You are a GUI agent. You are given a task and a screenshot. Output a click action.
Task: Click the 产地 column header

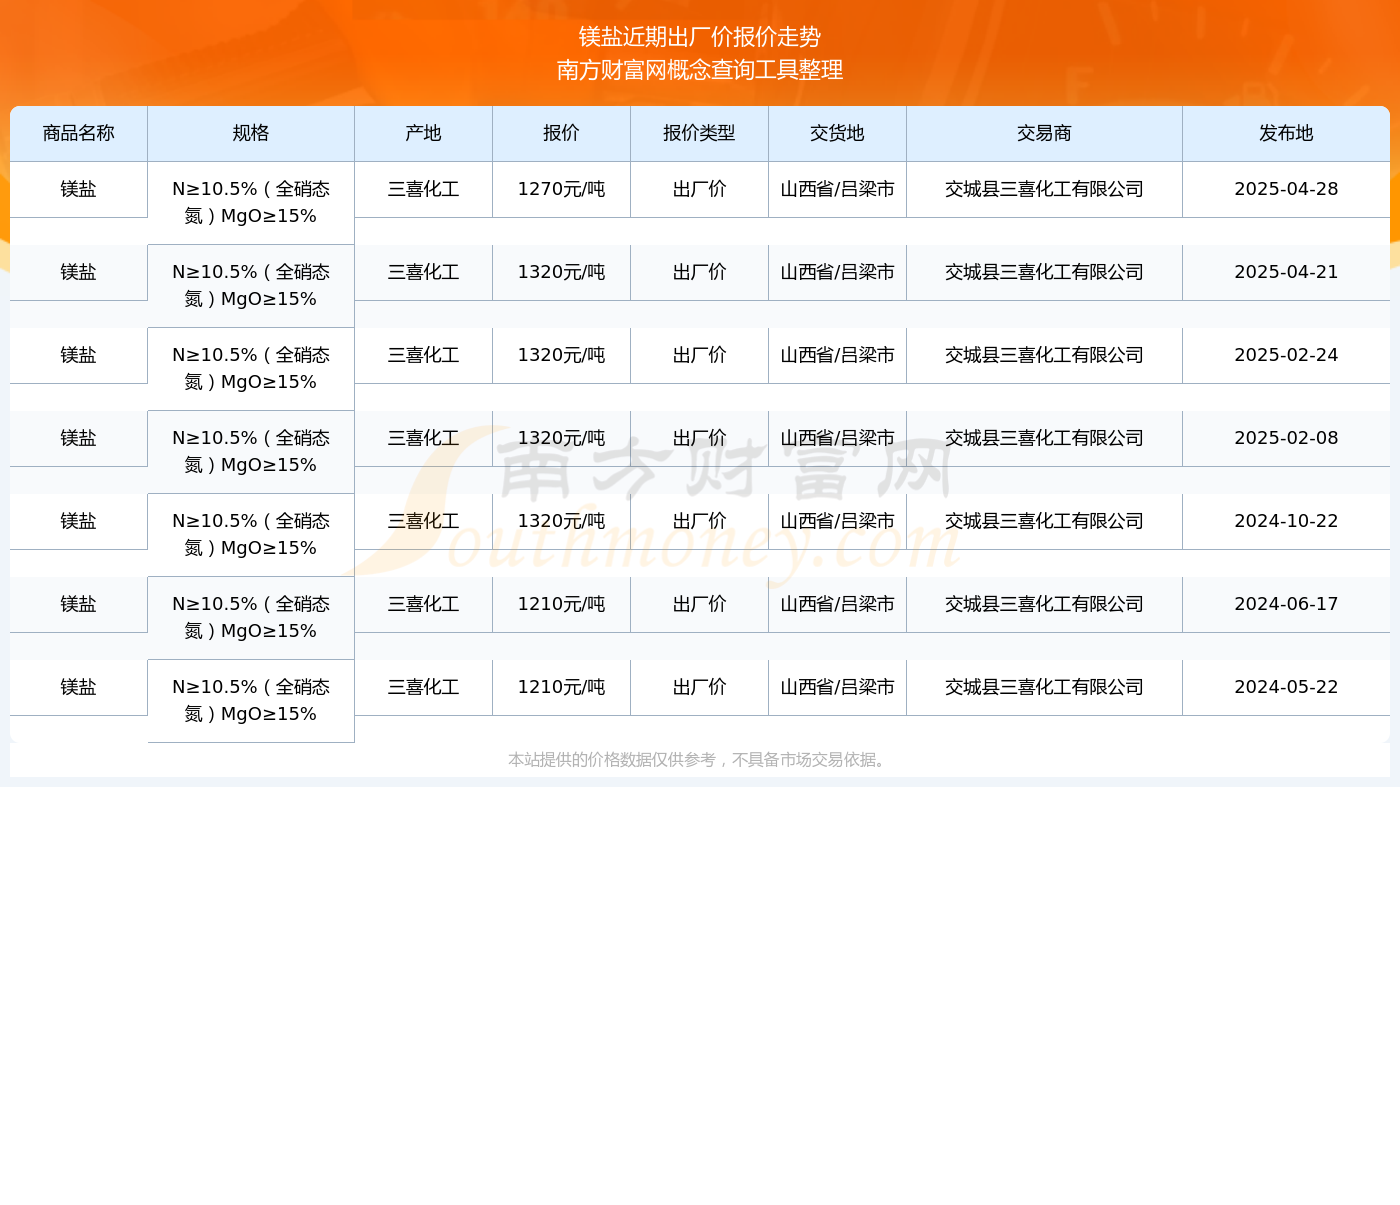click(424, 133)
